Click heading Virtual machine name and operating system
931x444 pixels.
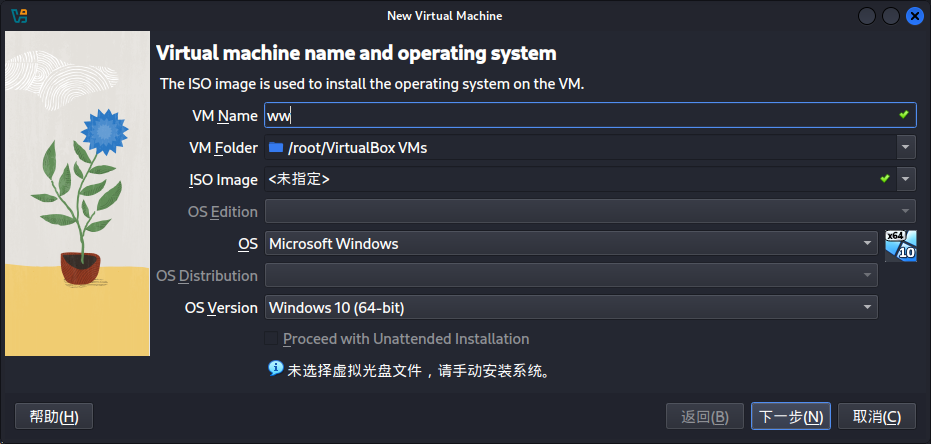click(356, 53)
